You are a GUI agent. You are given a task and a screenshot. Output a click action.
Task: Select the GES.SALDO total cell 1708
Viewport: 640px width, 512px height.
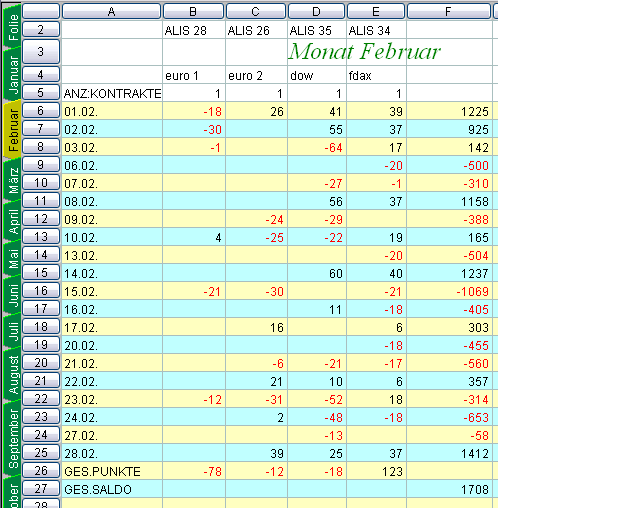(x=449, y=489)
